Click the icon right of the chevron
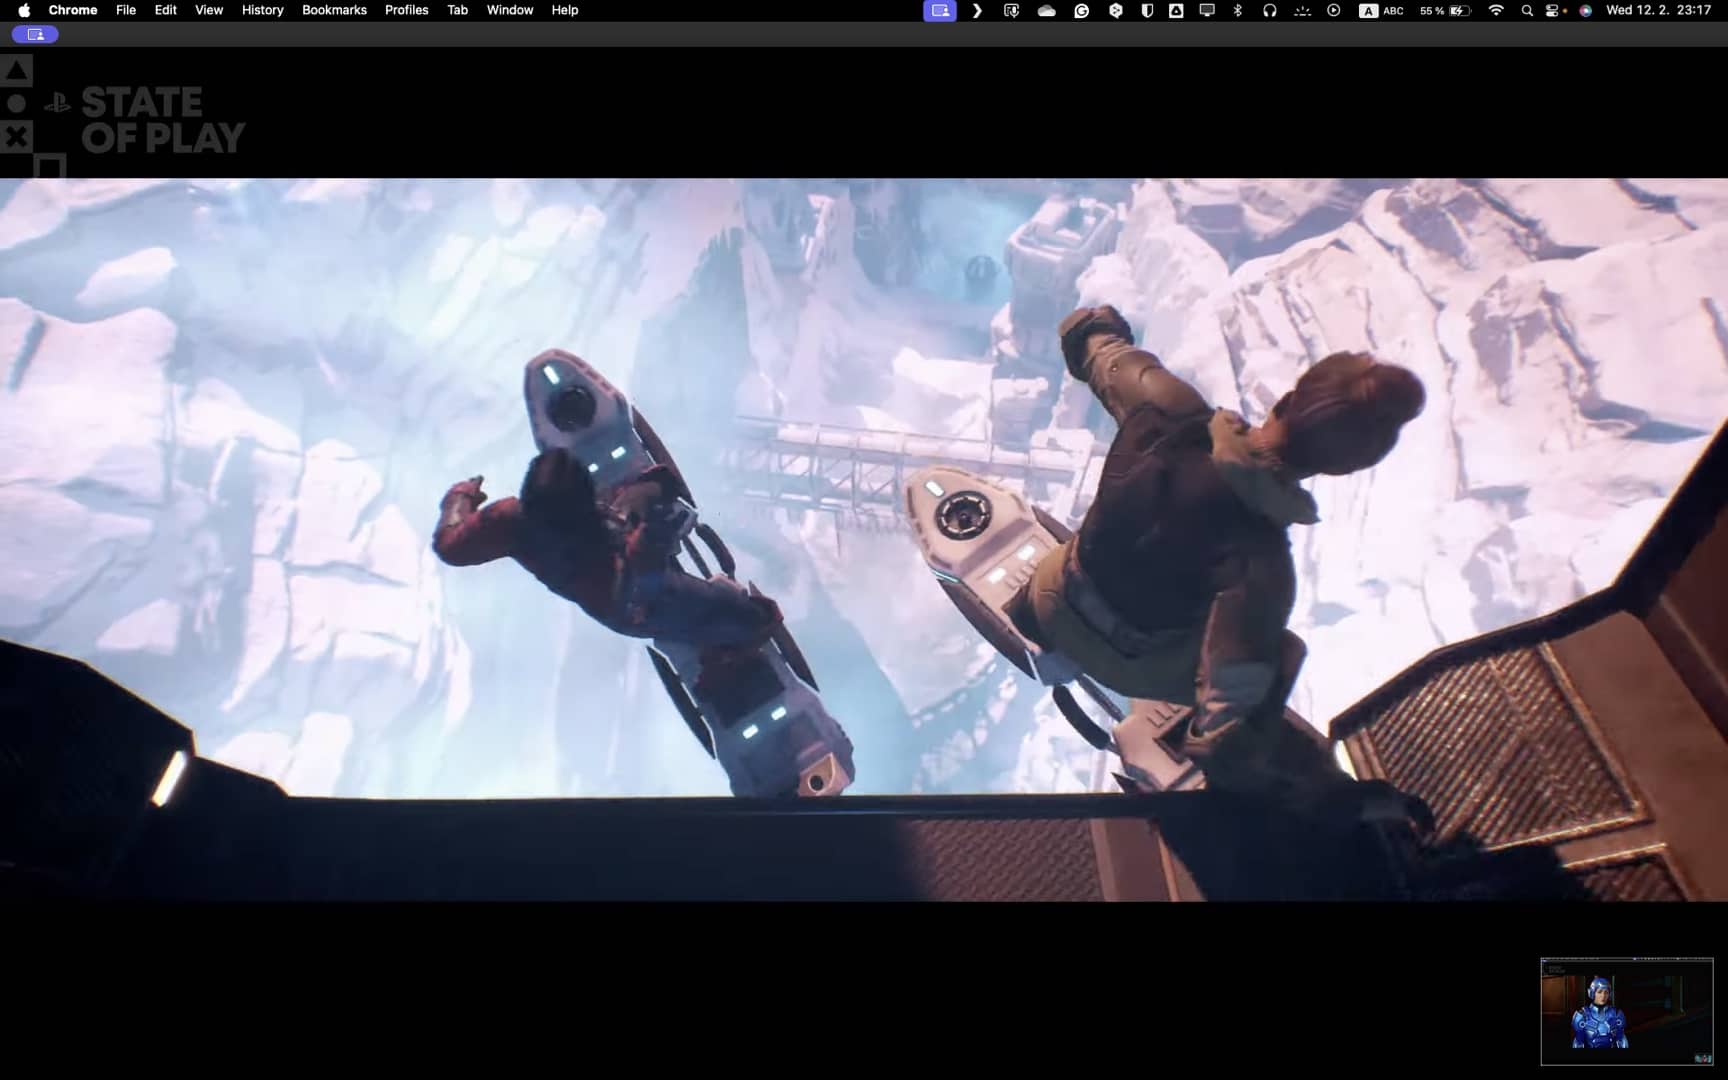 tap(1011, 10)
